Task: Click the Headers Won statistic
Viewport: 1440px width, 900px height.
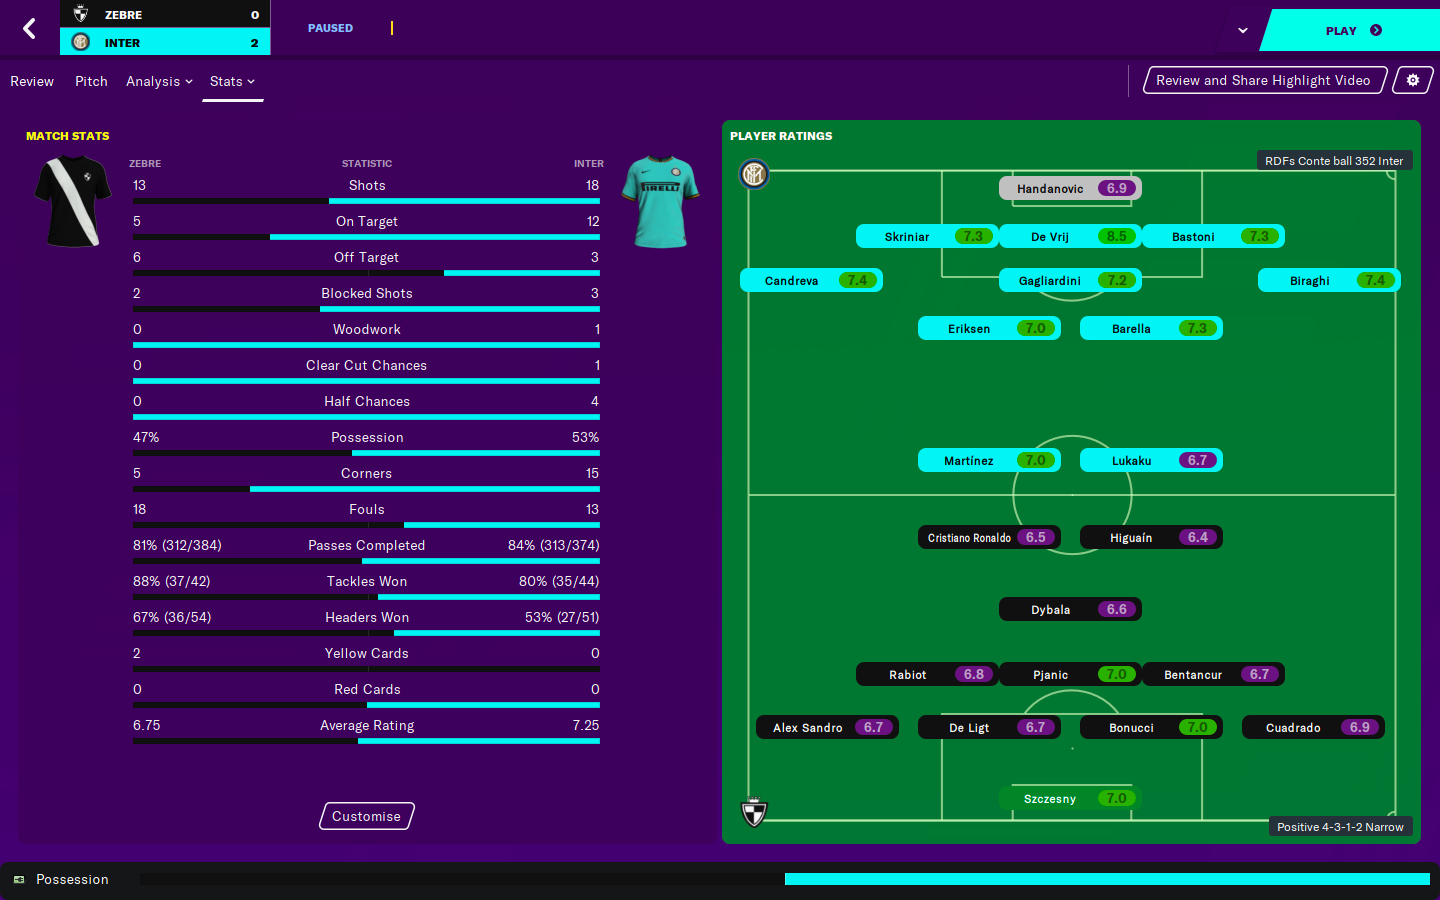Action: pos(366,617)
